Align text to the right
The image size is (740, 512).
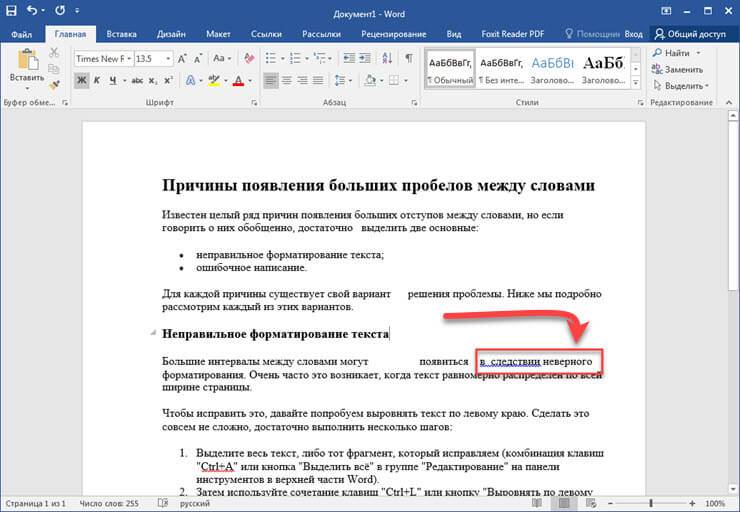(x=303, y=81)
